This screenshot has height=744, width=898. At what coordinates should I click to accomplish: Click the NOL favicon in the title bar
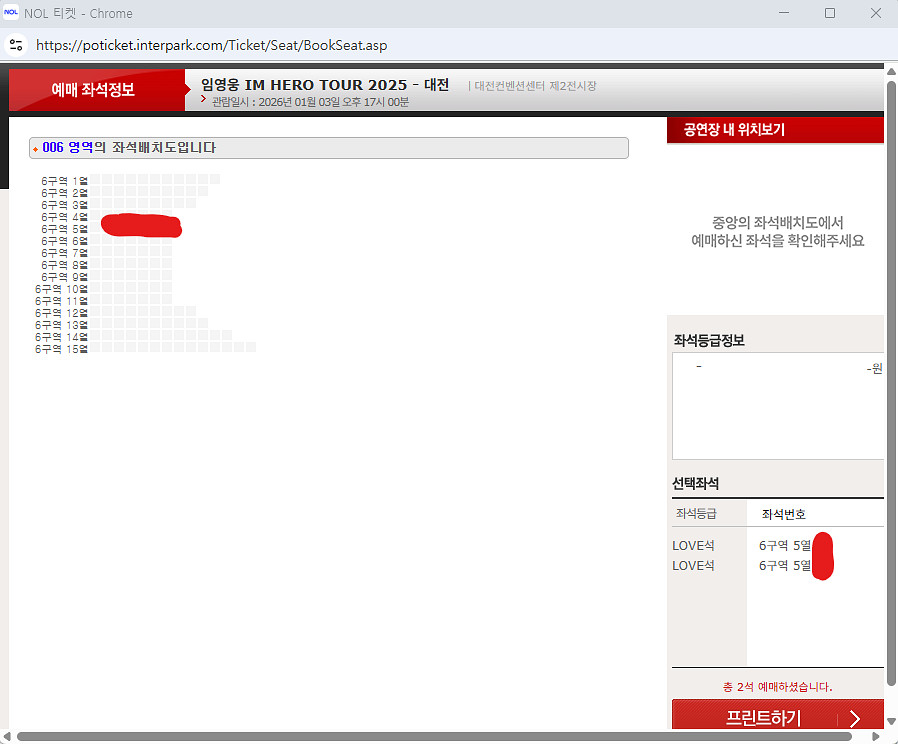click(x=11, y=13)
